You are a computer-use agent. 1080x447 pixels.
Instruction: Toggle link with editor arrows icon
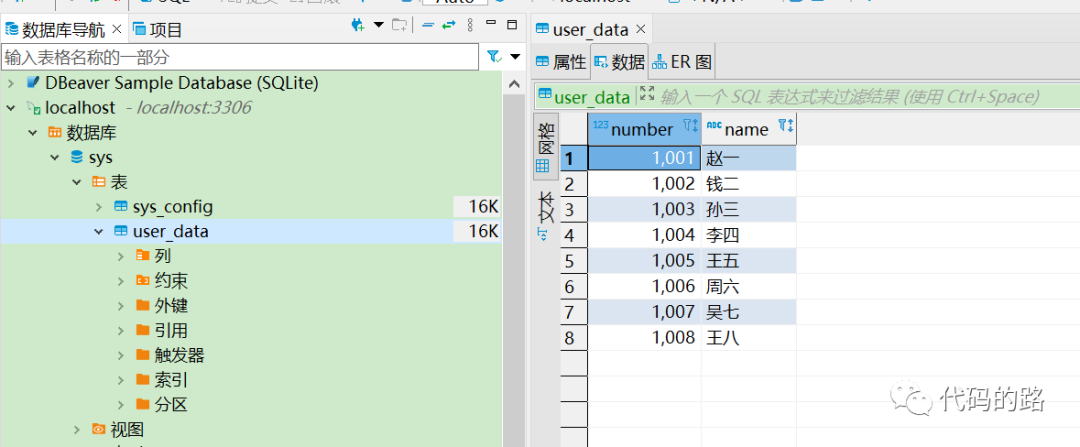click(x=449, y=25)
